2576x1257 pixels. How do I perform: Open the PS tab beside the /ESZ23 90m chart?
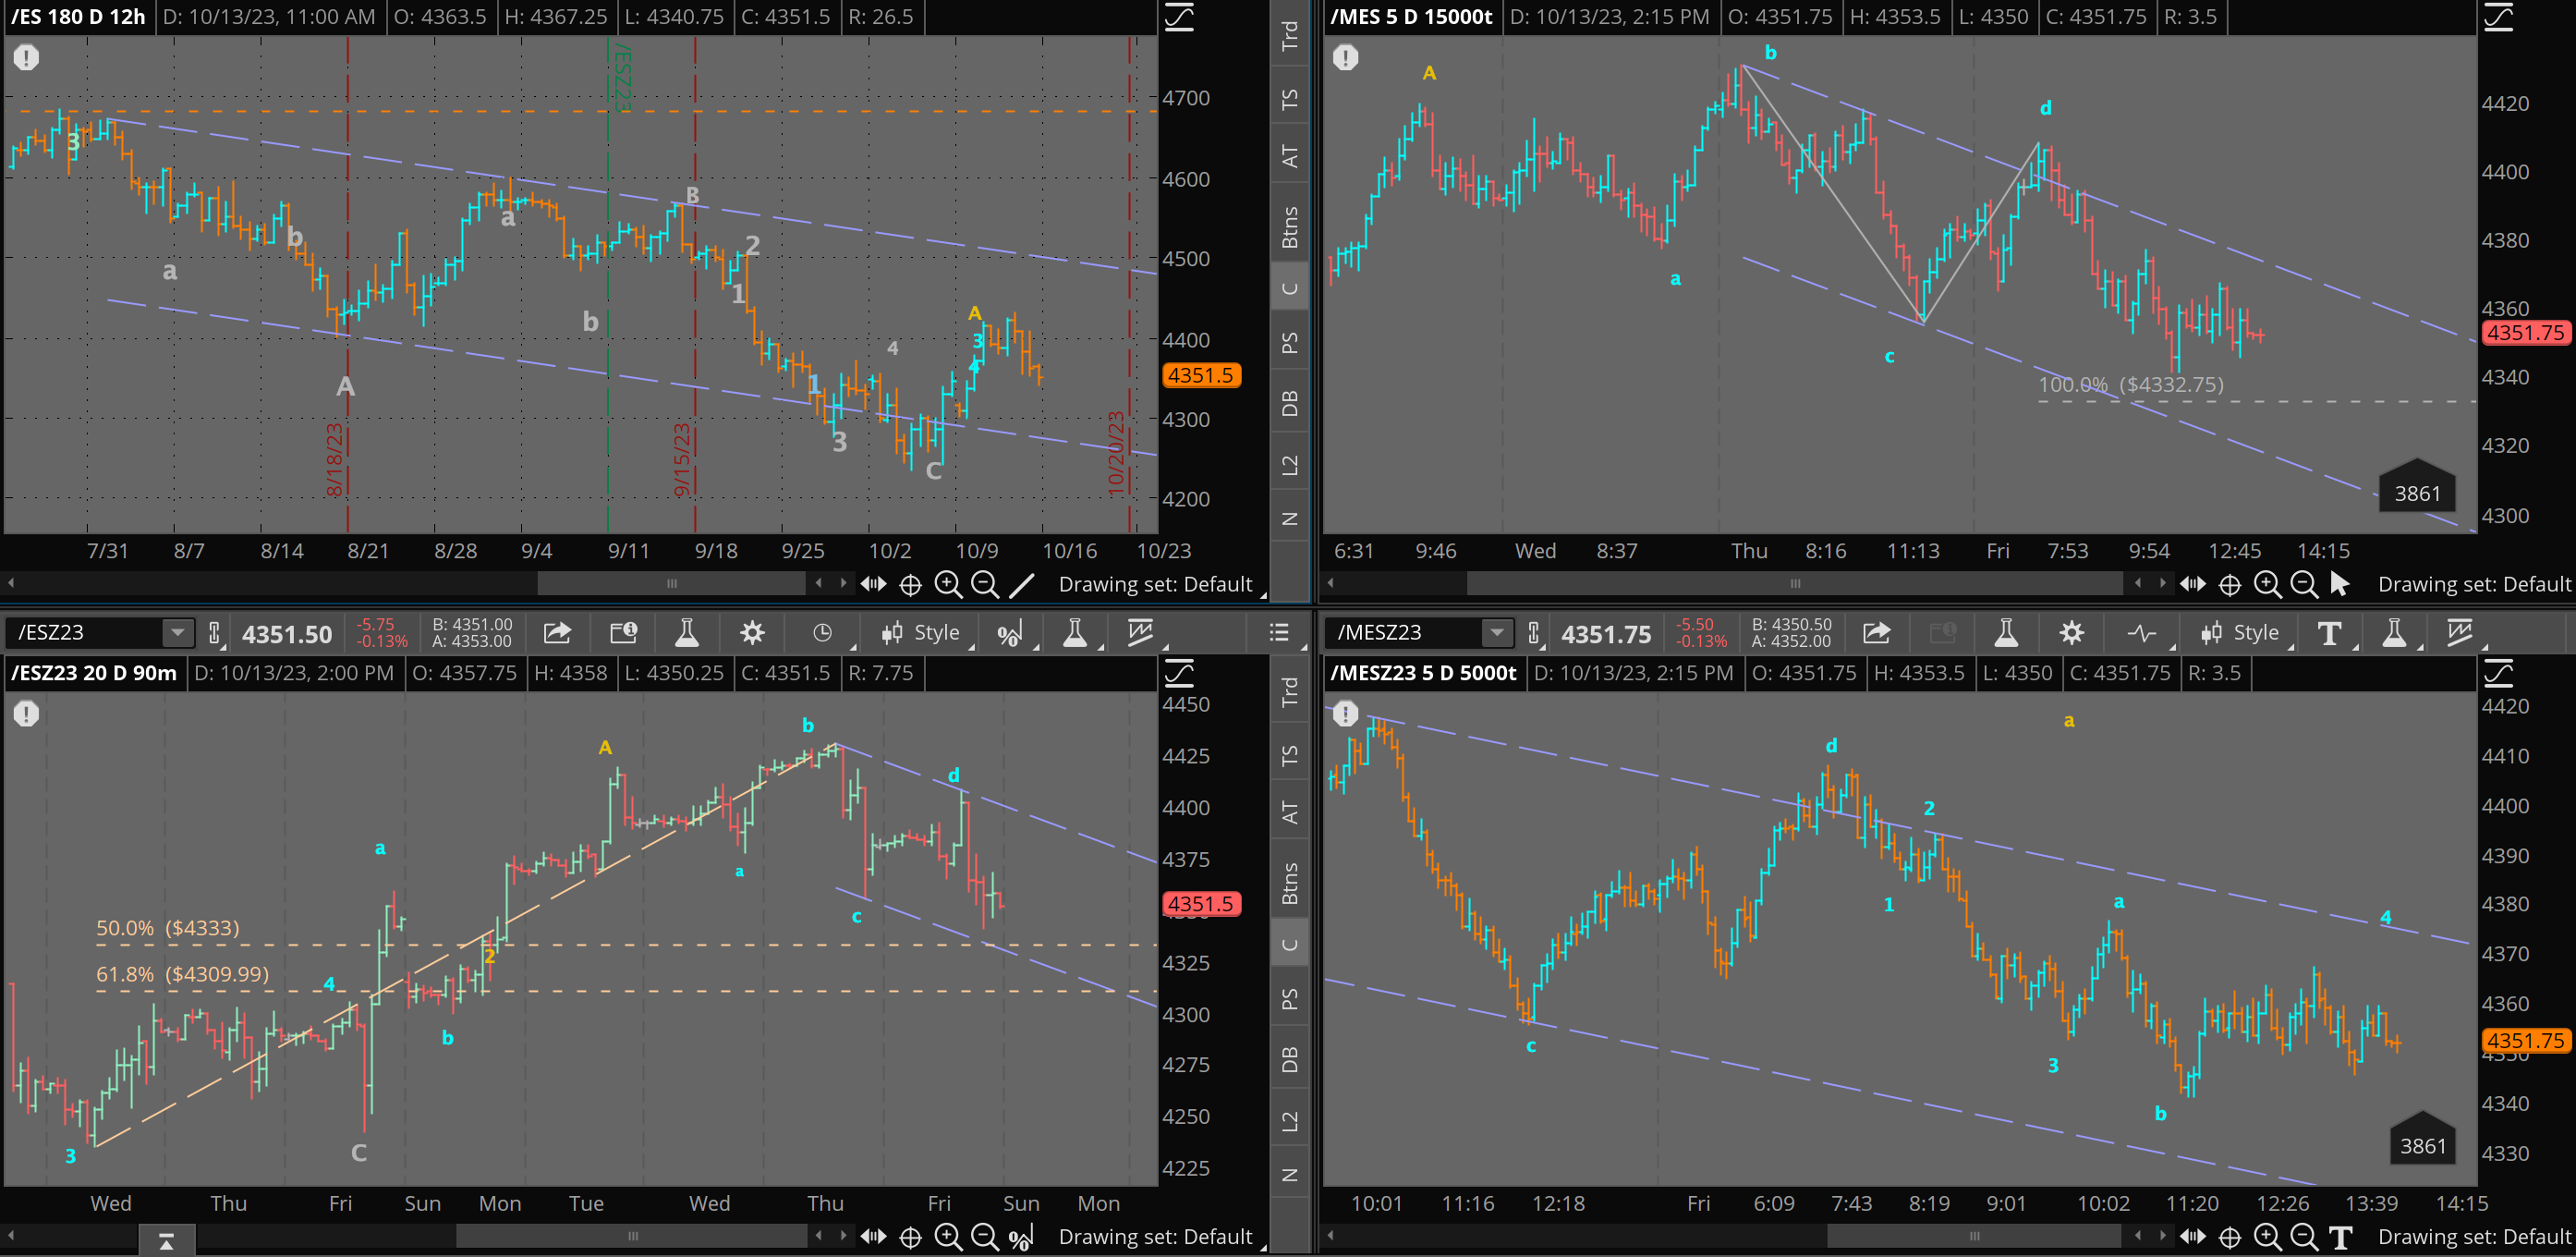[1290, 999]
